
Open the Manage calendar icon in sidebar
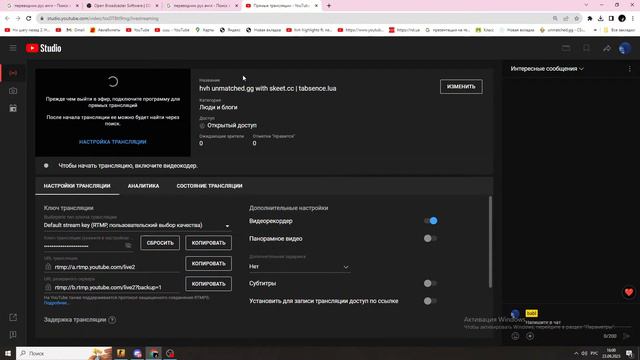coord(13,108)
